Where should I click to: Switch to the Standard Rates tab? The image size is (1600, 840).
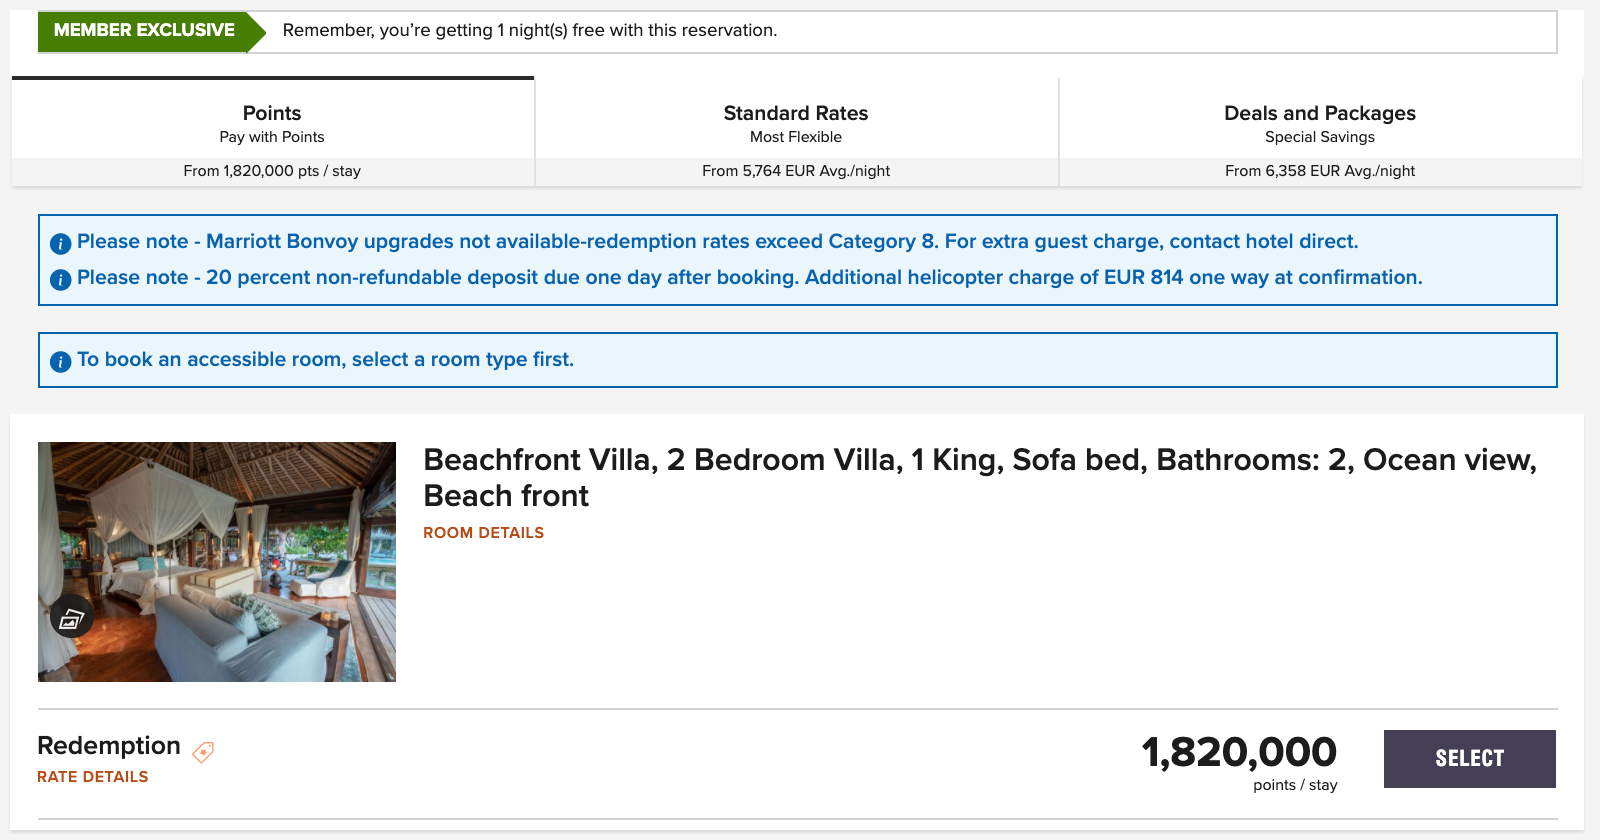coord(796,132)
